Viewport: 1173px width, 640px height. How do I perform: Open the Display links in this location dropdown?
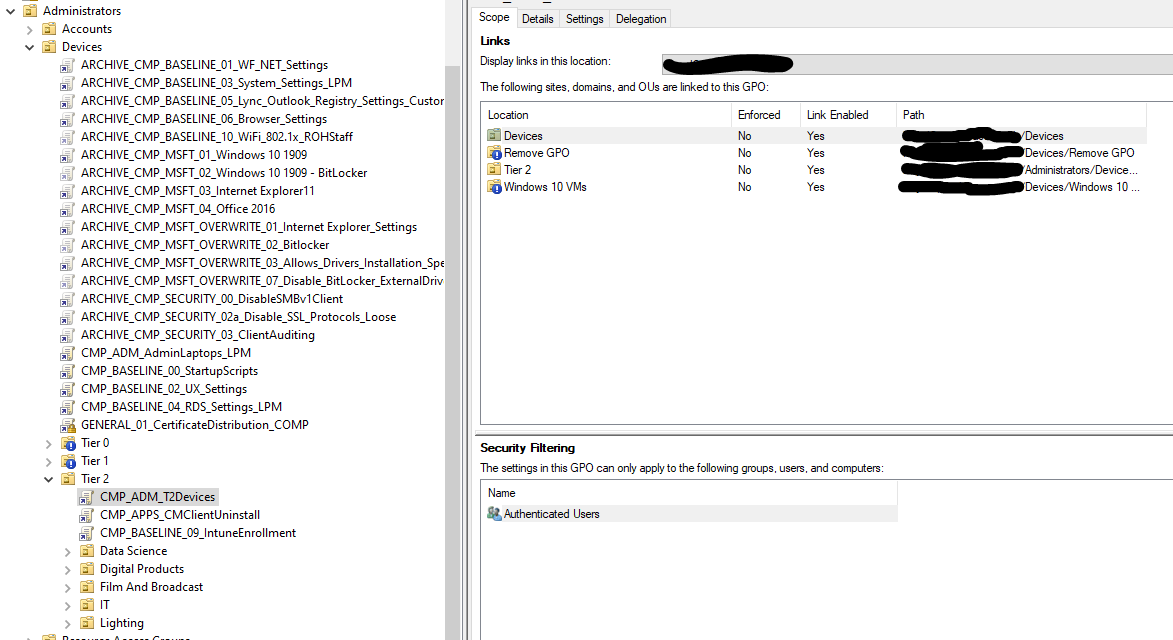point(917,64)
